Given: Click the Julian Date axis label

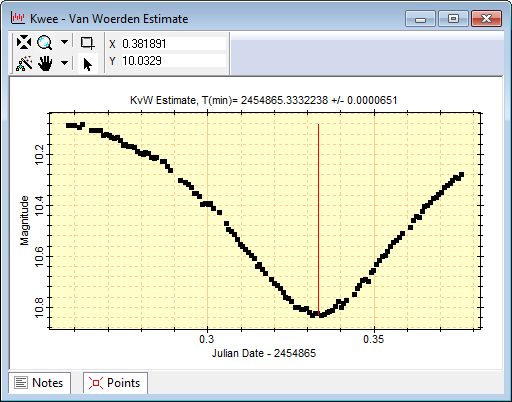Looking at the screenshot, I should click(x=264, y=353).
